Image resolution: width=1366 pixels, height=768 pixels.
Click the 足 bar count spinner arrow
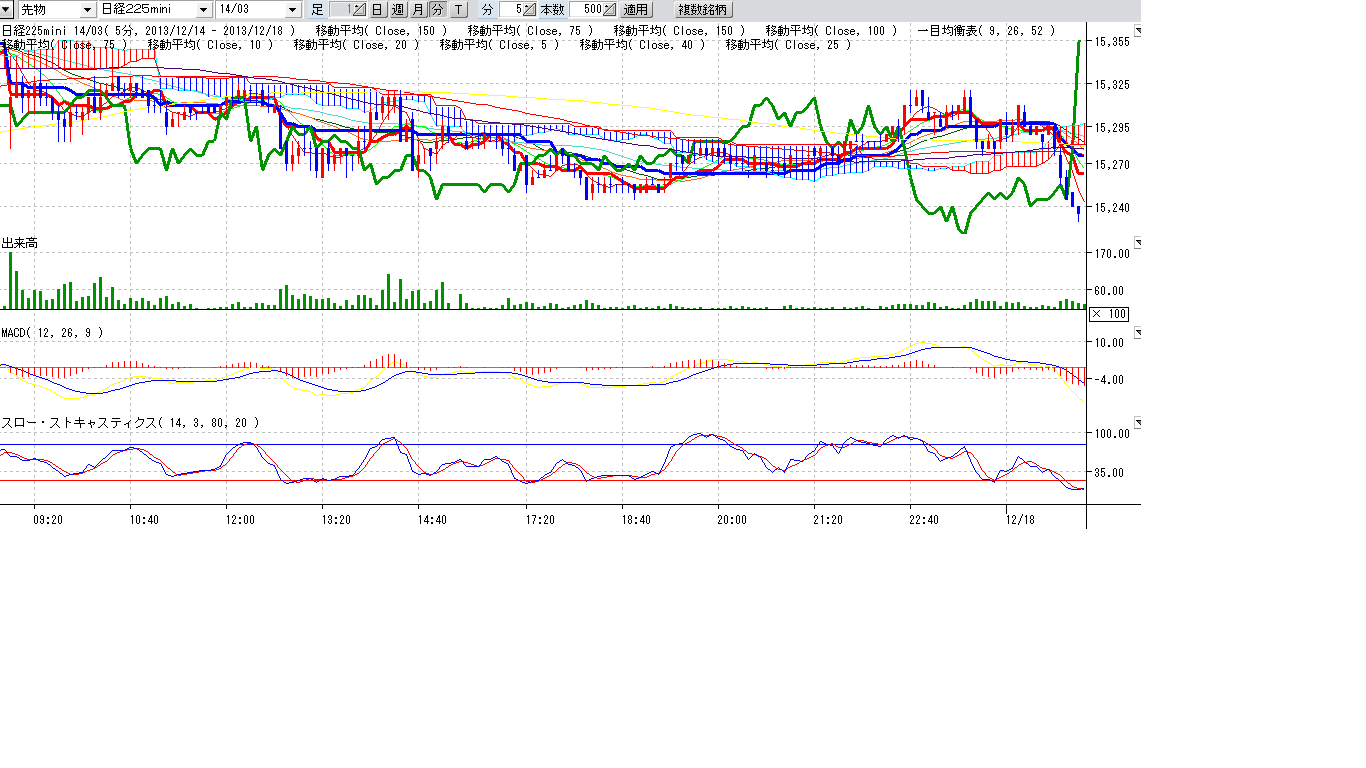click(x=358, y=9)
